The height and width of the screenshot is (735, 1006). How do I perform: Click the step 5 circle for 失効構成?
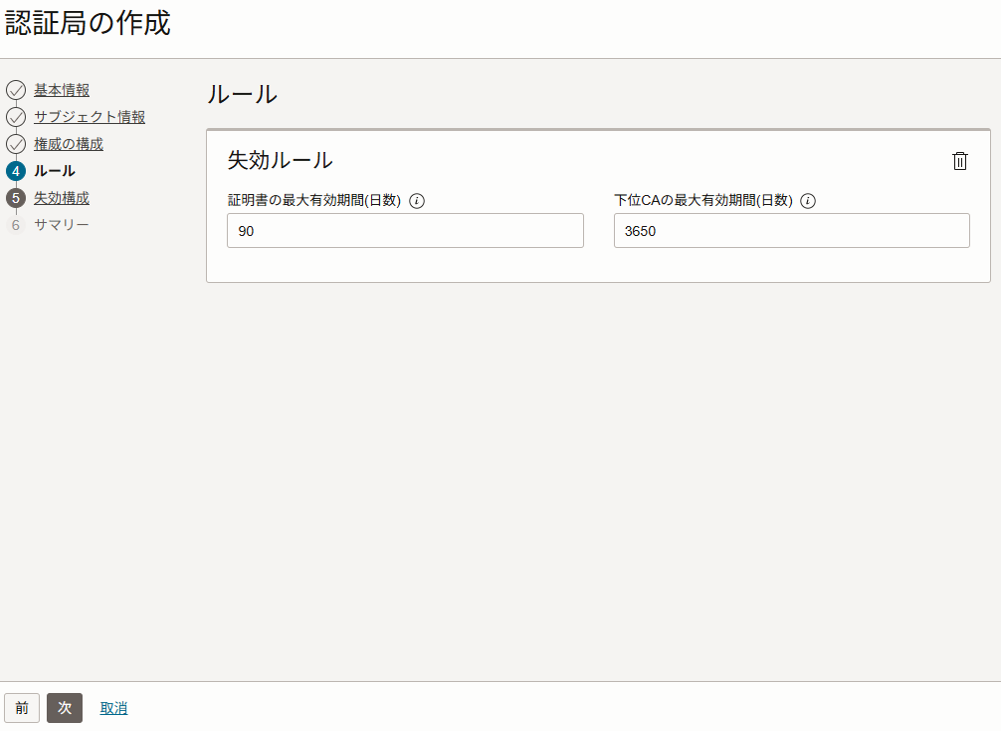point(15,198)
